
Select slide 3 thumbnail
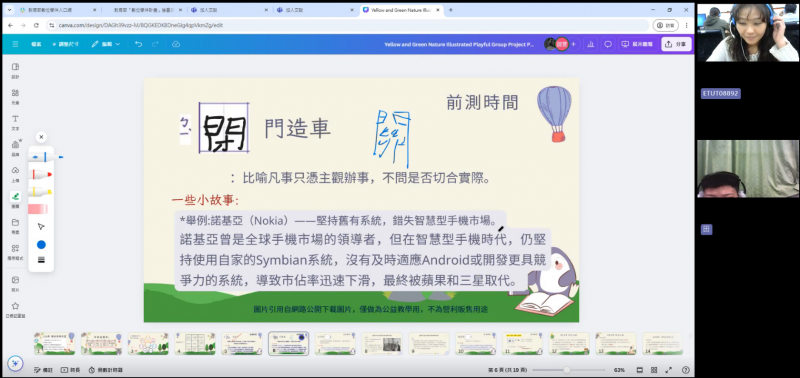point(148,343)
